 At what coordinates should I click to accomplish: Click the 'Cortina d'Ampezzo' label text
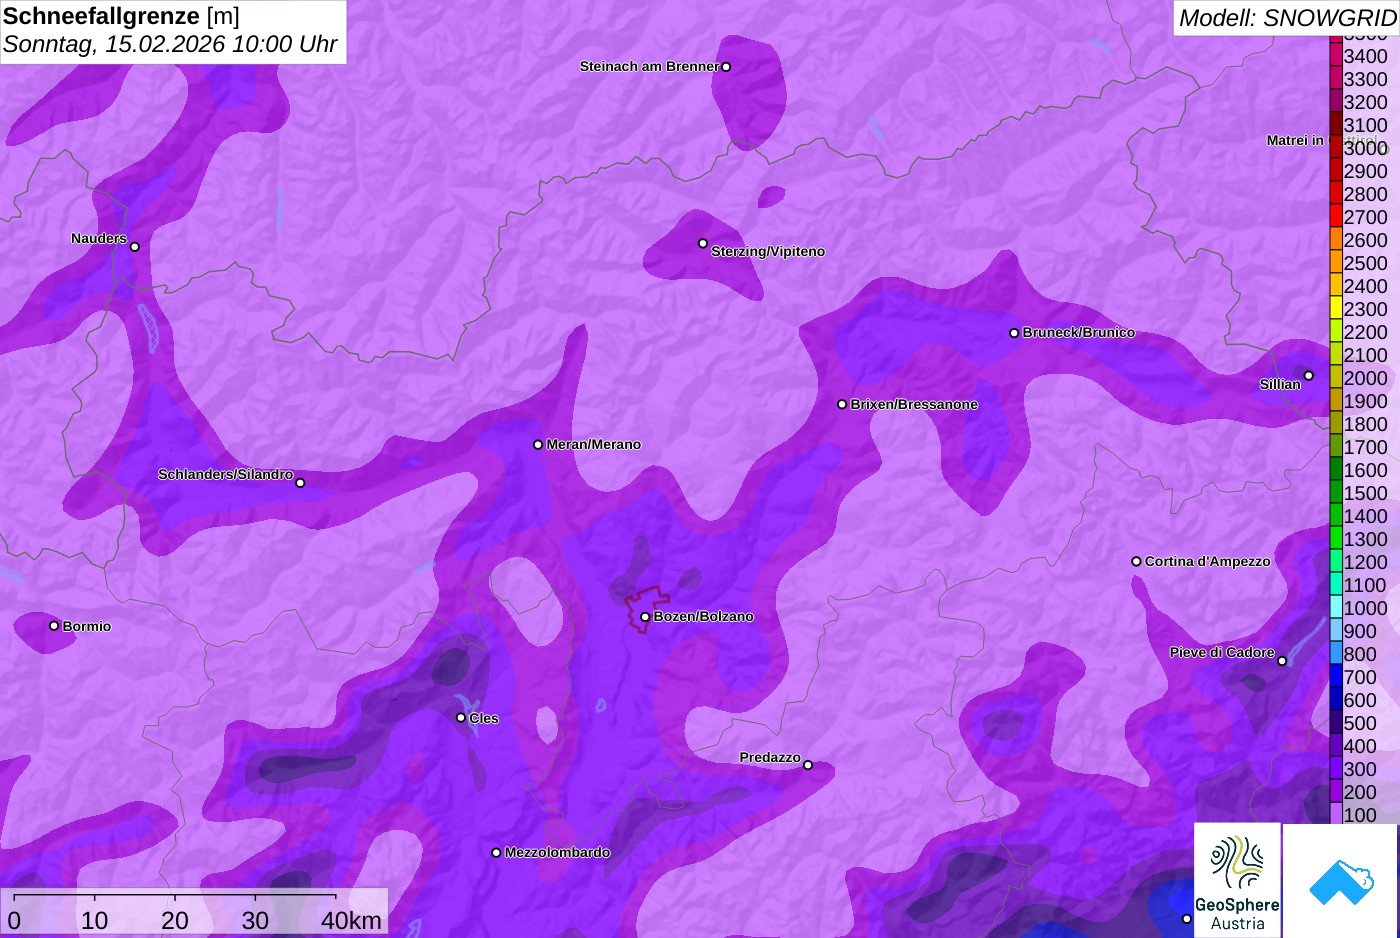(x=1208, y=562)
